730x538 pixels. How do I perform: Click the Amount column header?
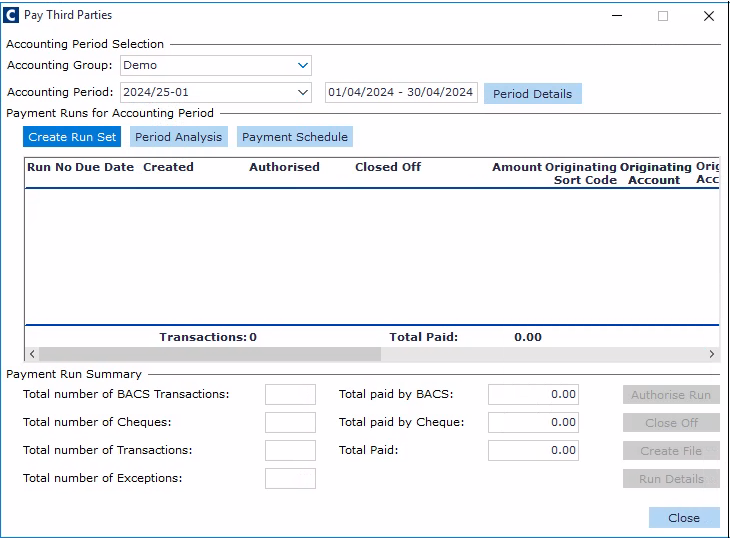[x=517, y=167]
